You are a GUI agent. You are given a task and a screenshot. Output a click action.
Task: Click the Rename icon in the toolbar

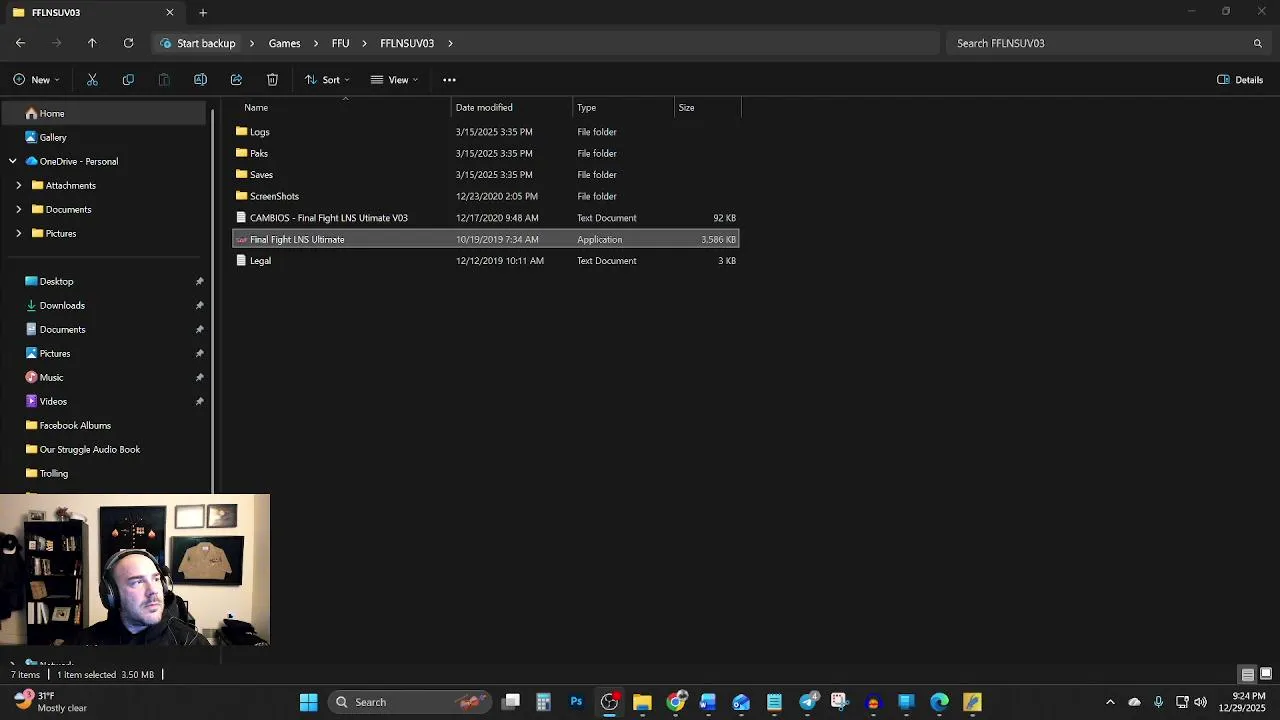pos(200,80)
